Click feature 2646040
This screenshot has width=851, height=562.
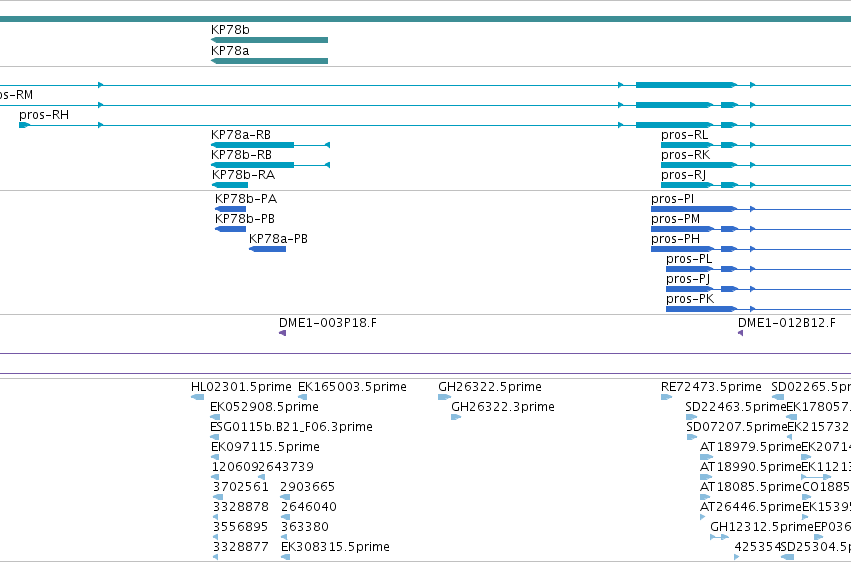[285, 517]
